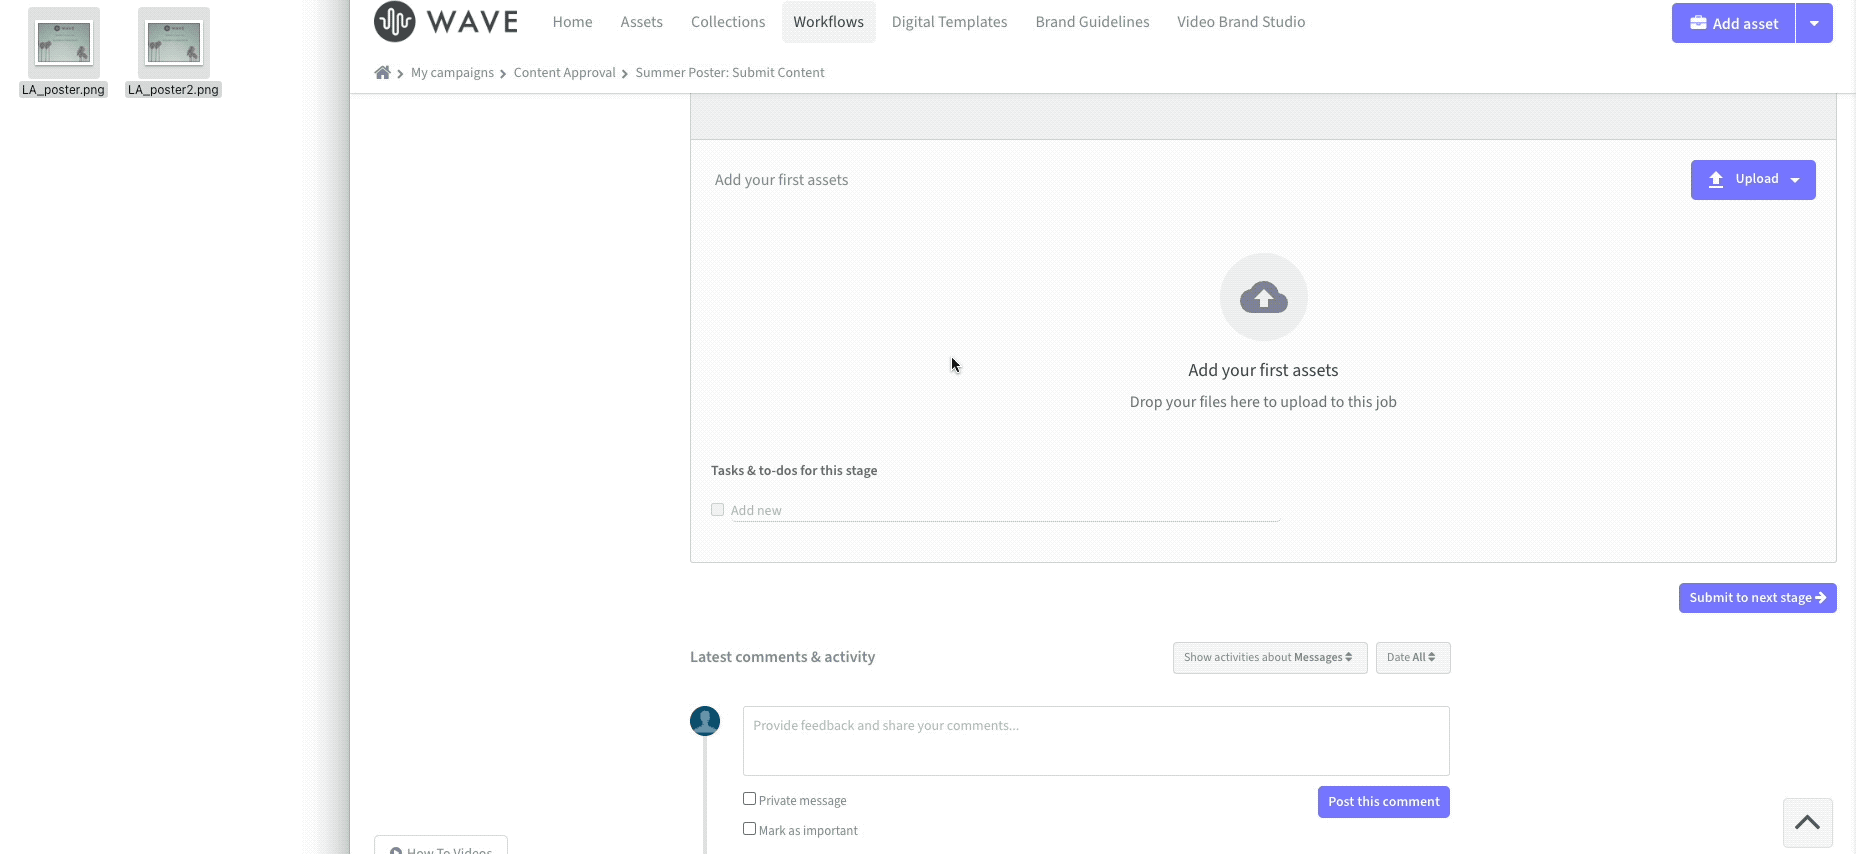Open Digital Templates in navigation
The height and width of the screenshot is (854, 1856).
point(949,22)
